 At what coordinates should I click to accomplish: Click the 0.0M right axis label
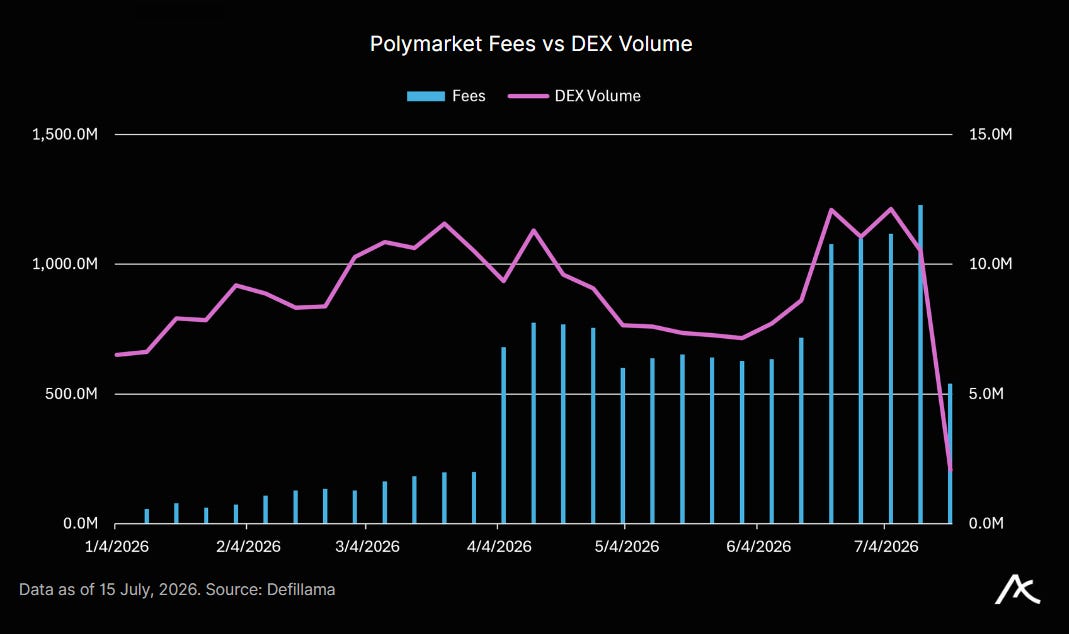[986, 524]
